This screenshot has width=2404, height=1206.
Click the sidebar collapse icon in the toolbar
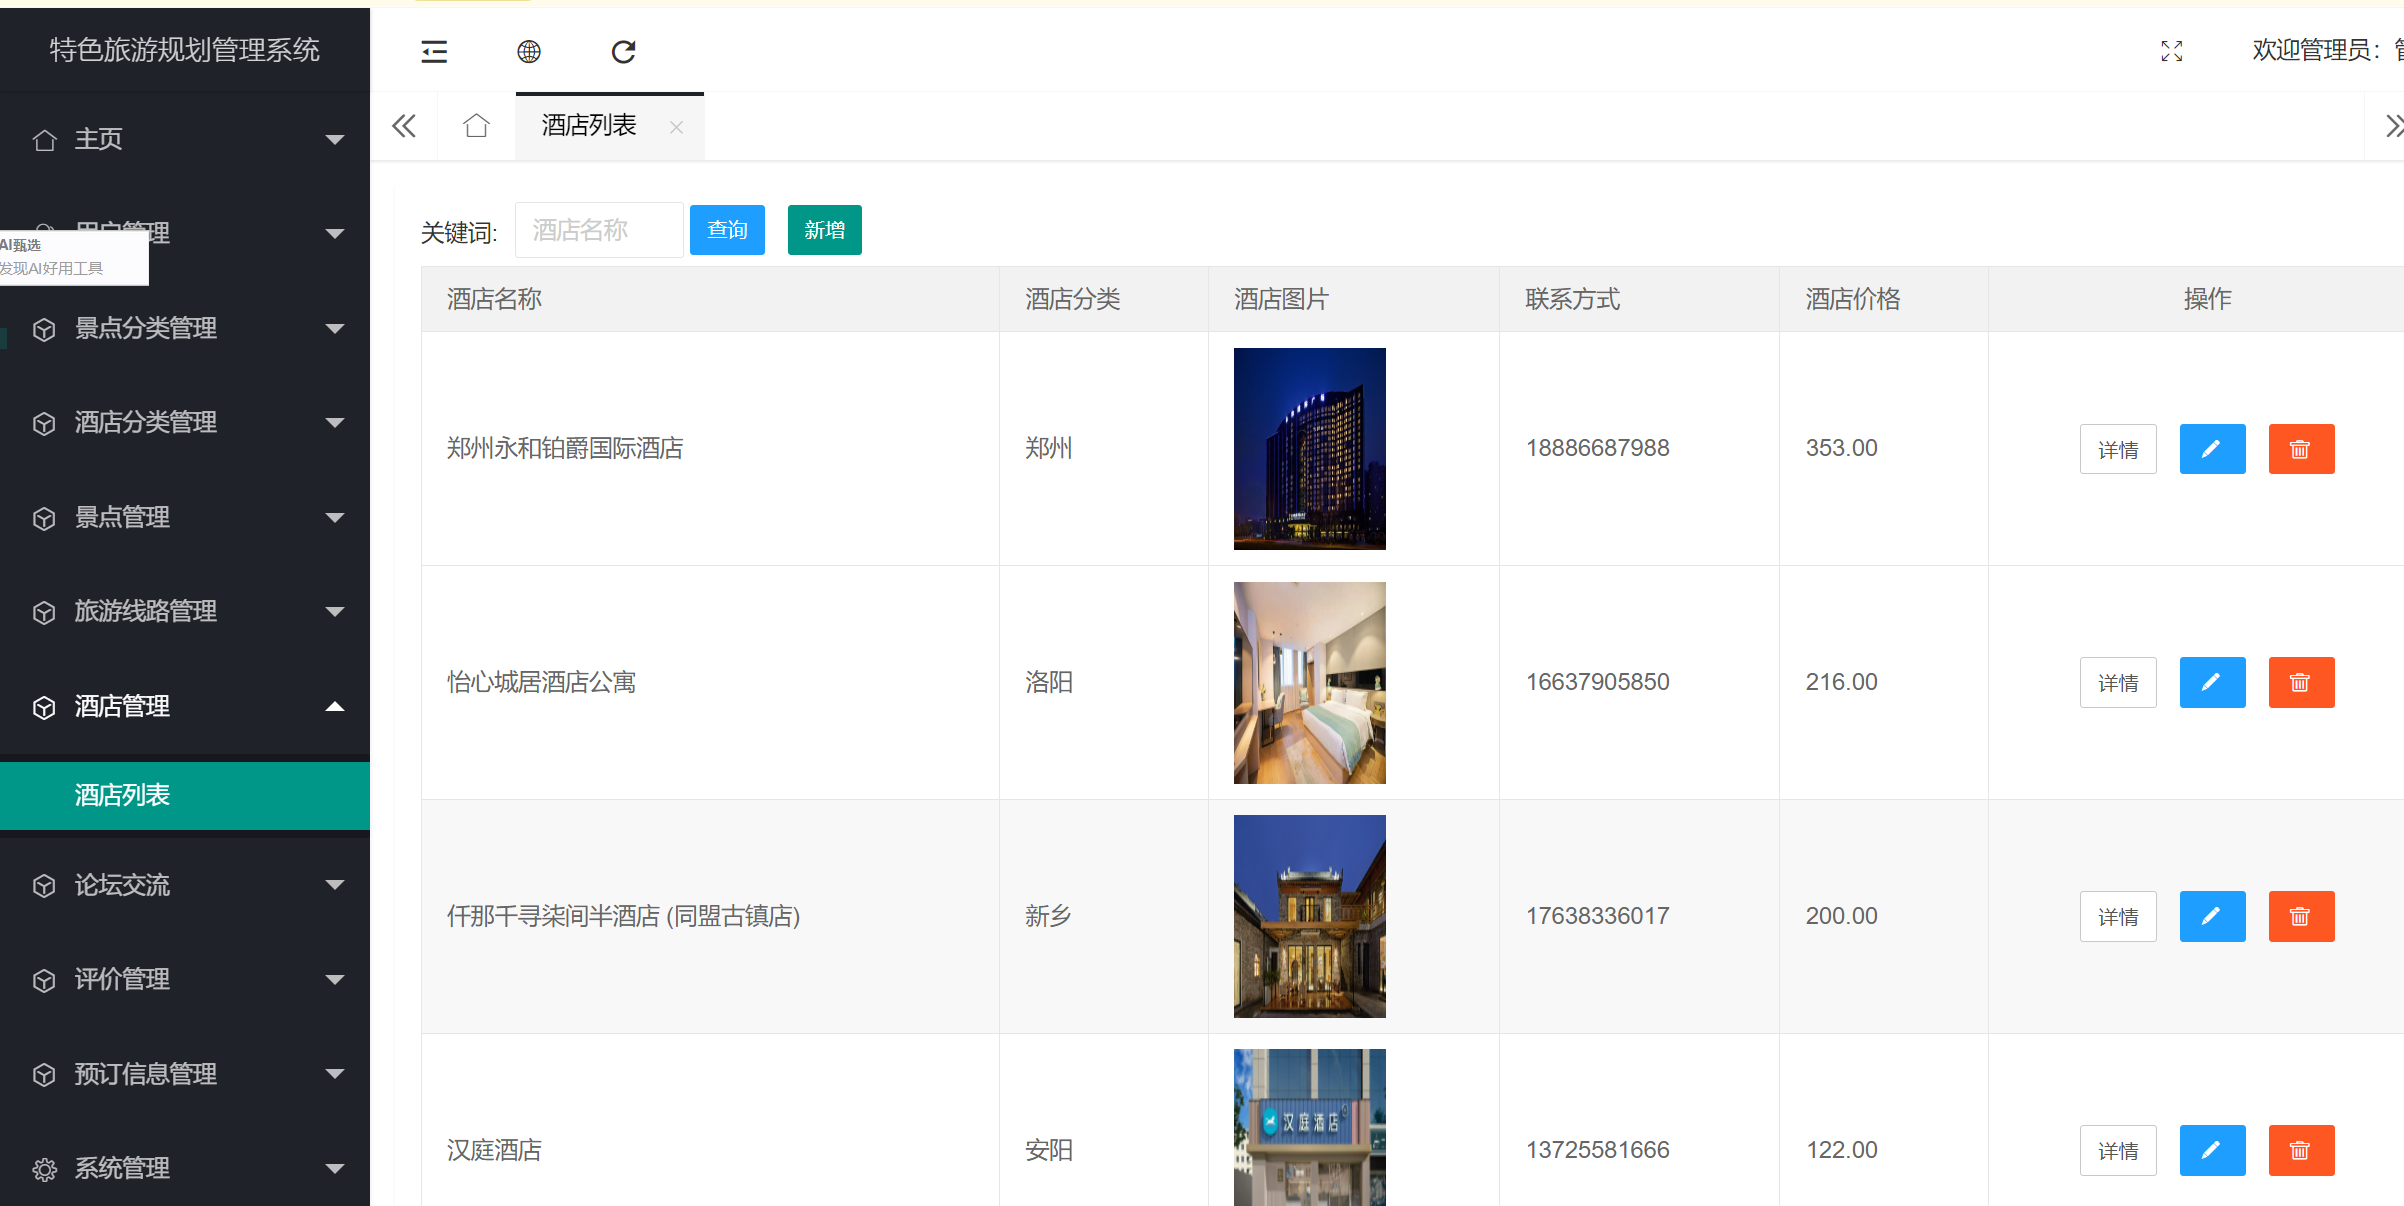point(434,51)
